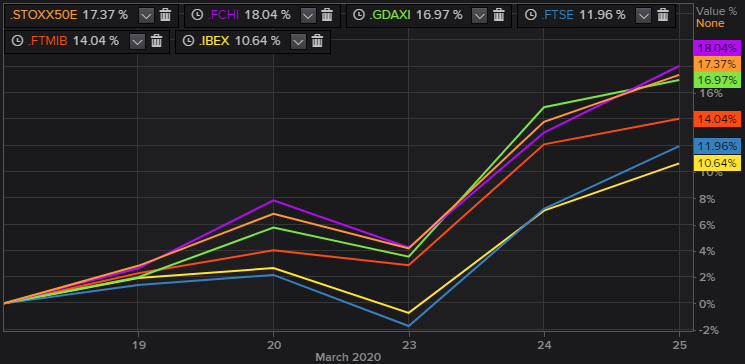The image size is (745, 364).
Task: Click the 16% y-axis tick label
Action: click(710, 93)
